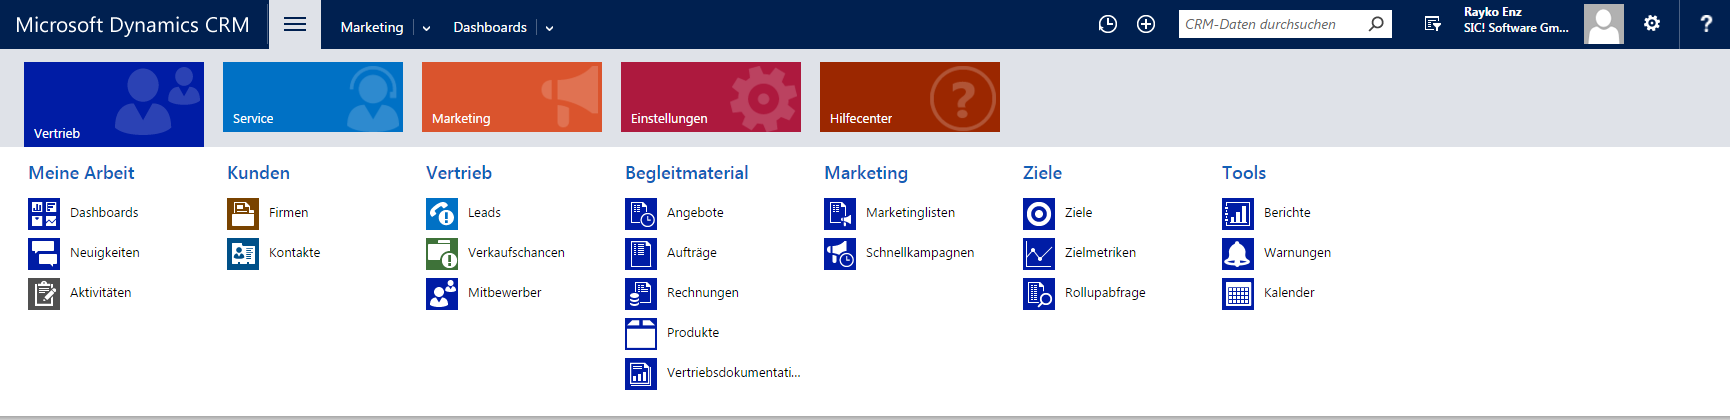Image resolution: width=1730 pixels, height=420 pixels.
Task: Select the Service tile
Action: point(313,97)
